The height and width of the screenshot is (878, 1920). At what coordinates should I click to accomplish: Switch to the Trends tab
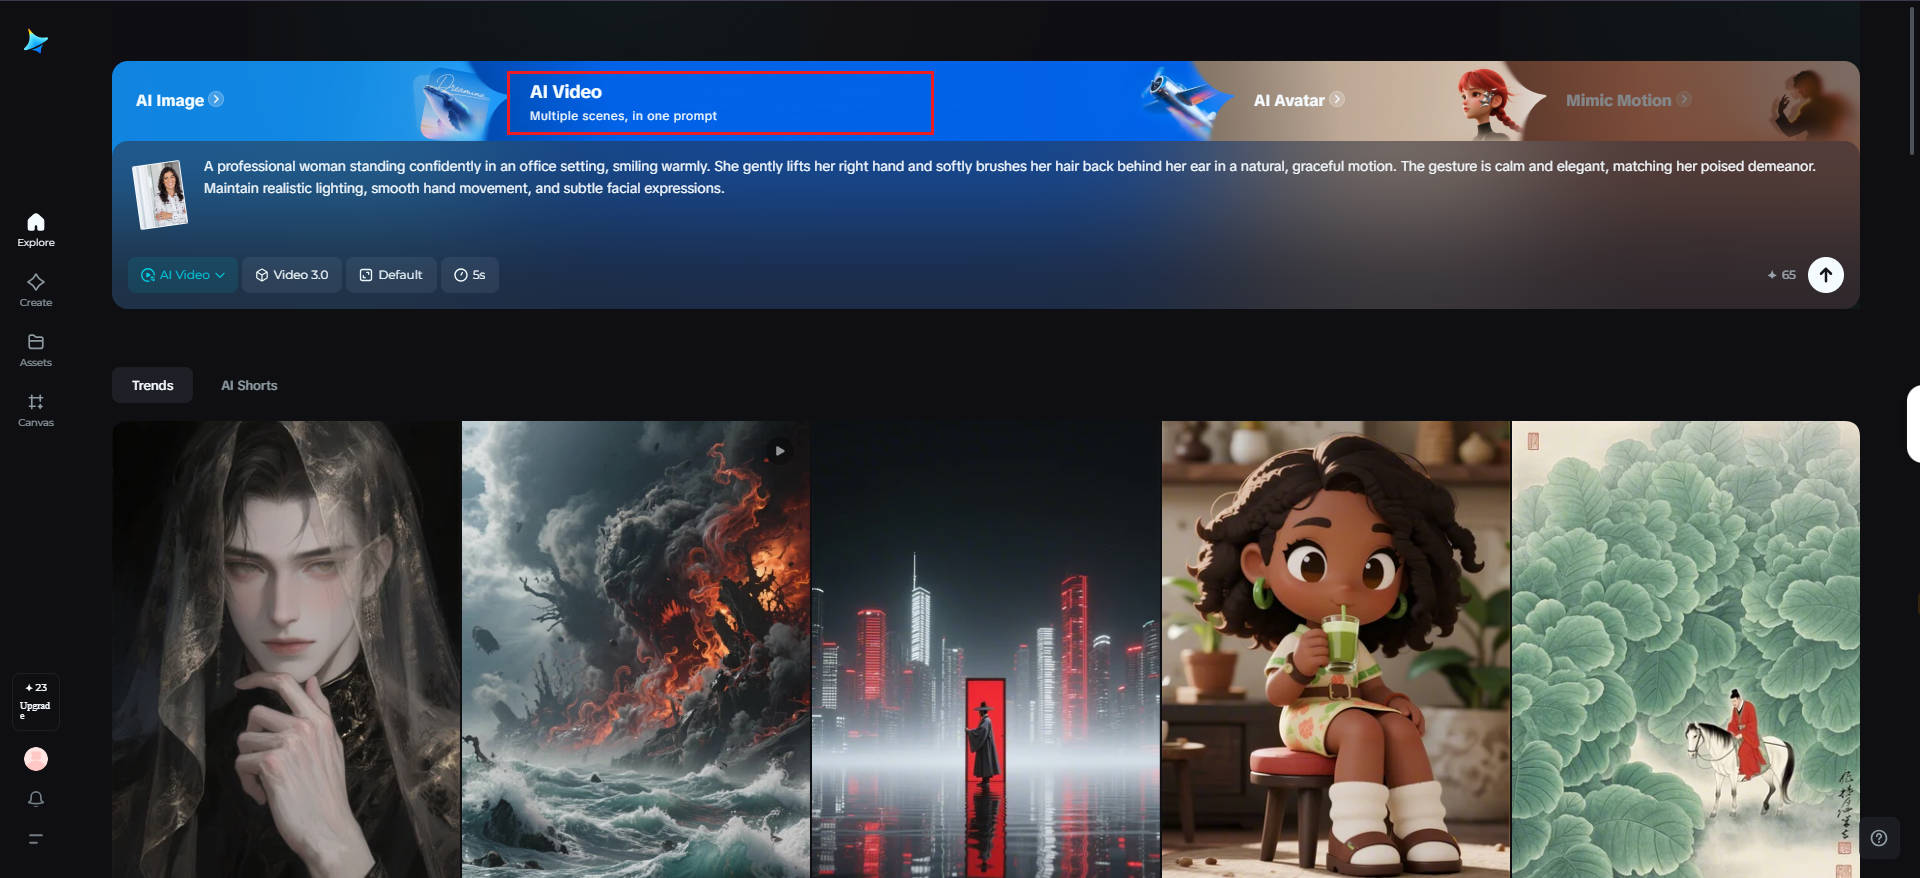coord(152,385)
